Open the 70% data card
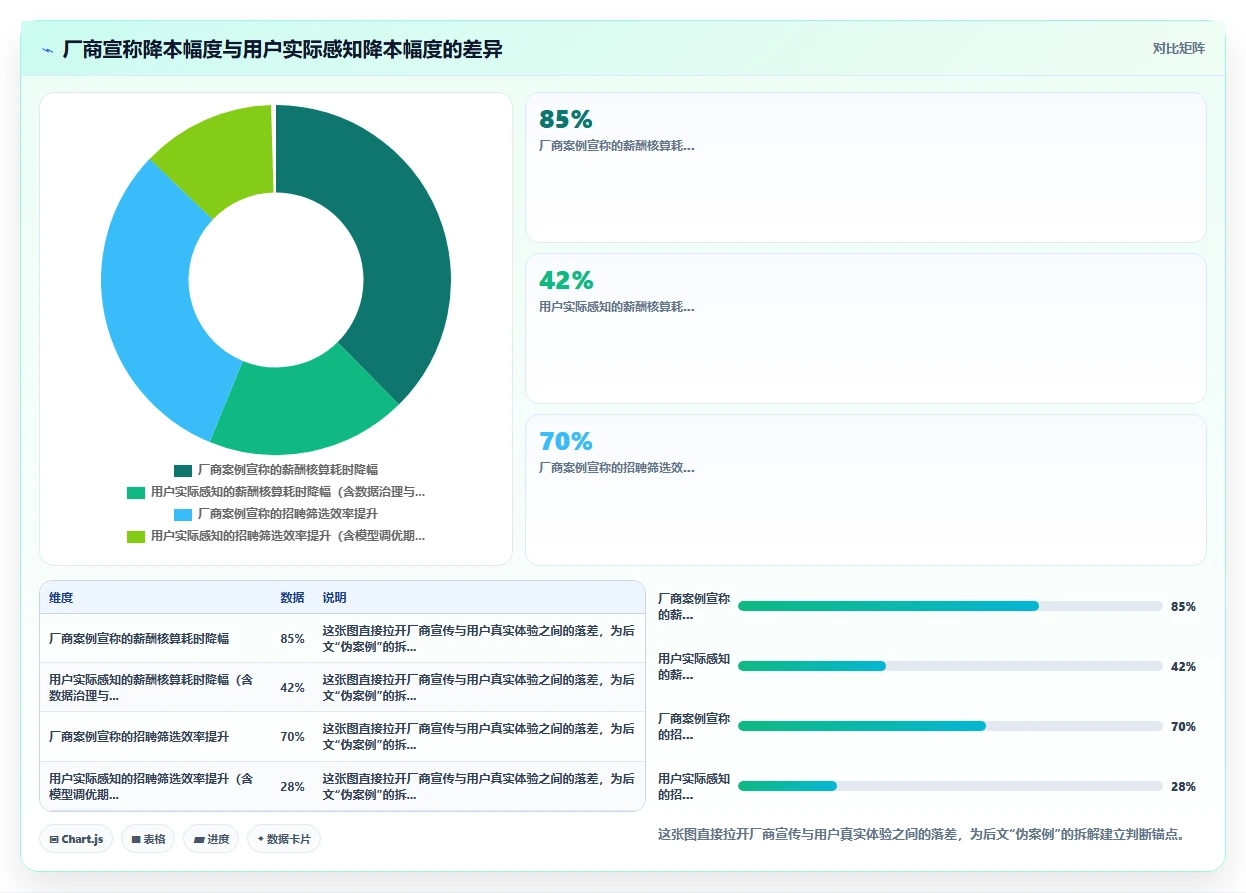The height and width of the screenshot is (893, 1246). [x=866, y=490]
